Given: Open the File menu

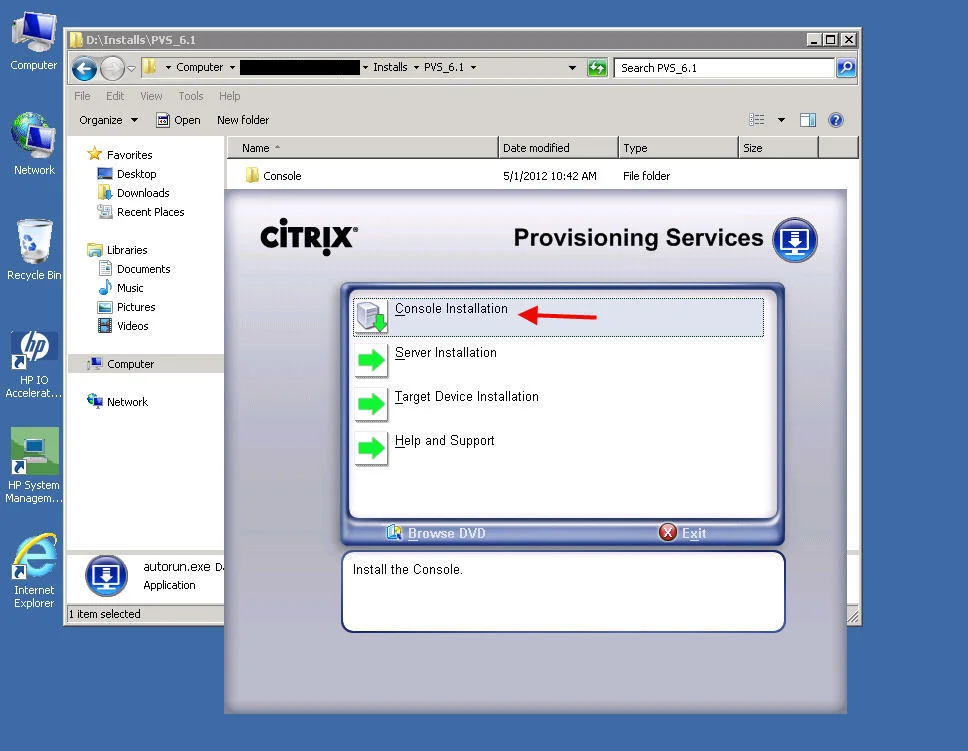Looking at the screenshot, I should pos(82,96).
